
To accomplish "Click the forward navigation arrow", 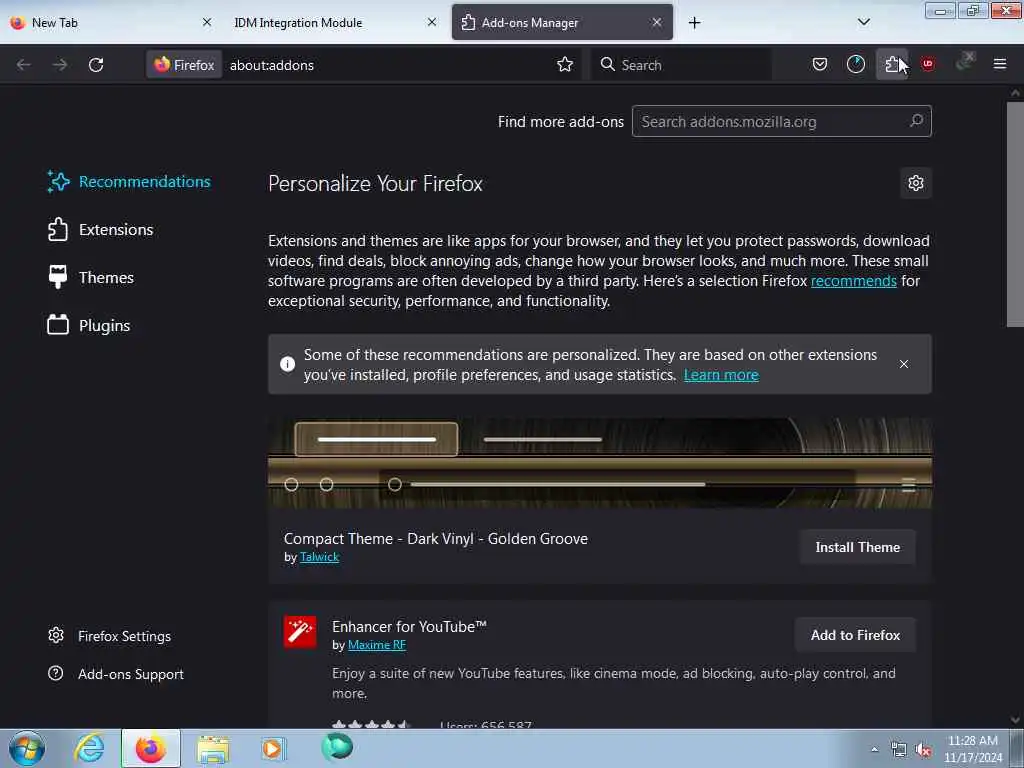I will point(59,65).
